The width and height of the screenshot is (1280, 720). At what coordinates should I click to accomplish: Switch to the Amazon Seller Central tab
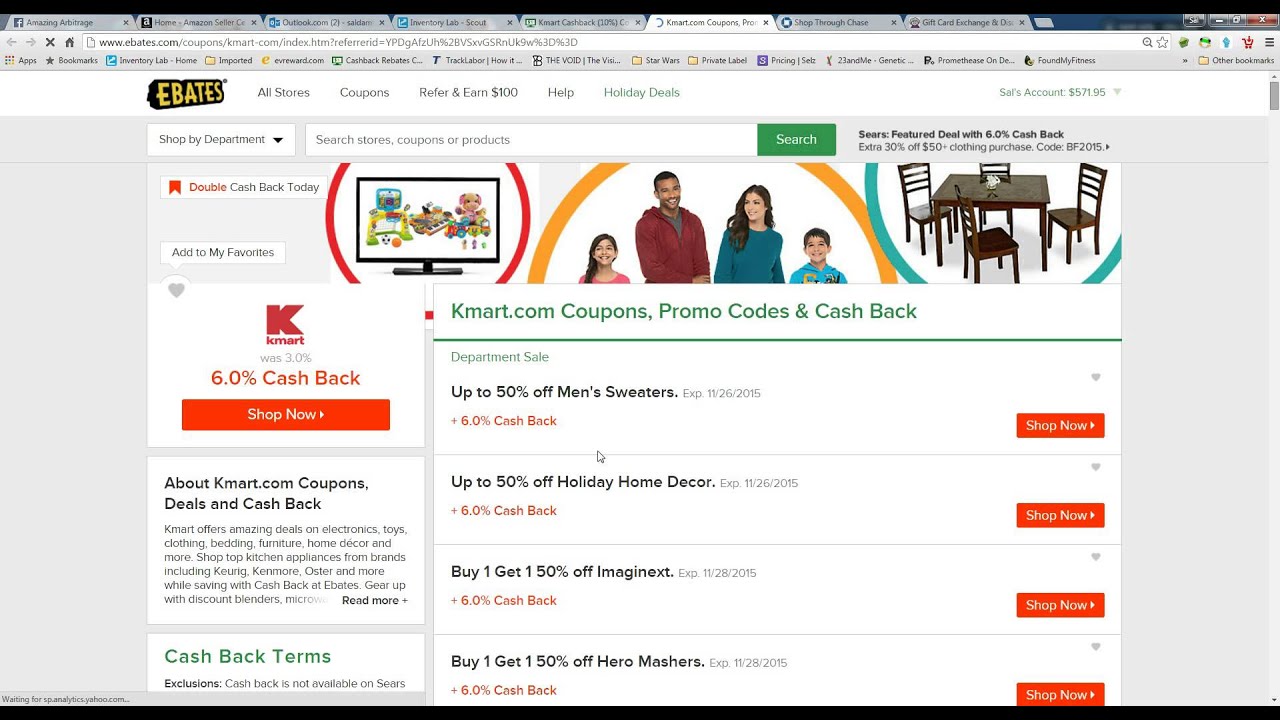[x=198, y=22]
